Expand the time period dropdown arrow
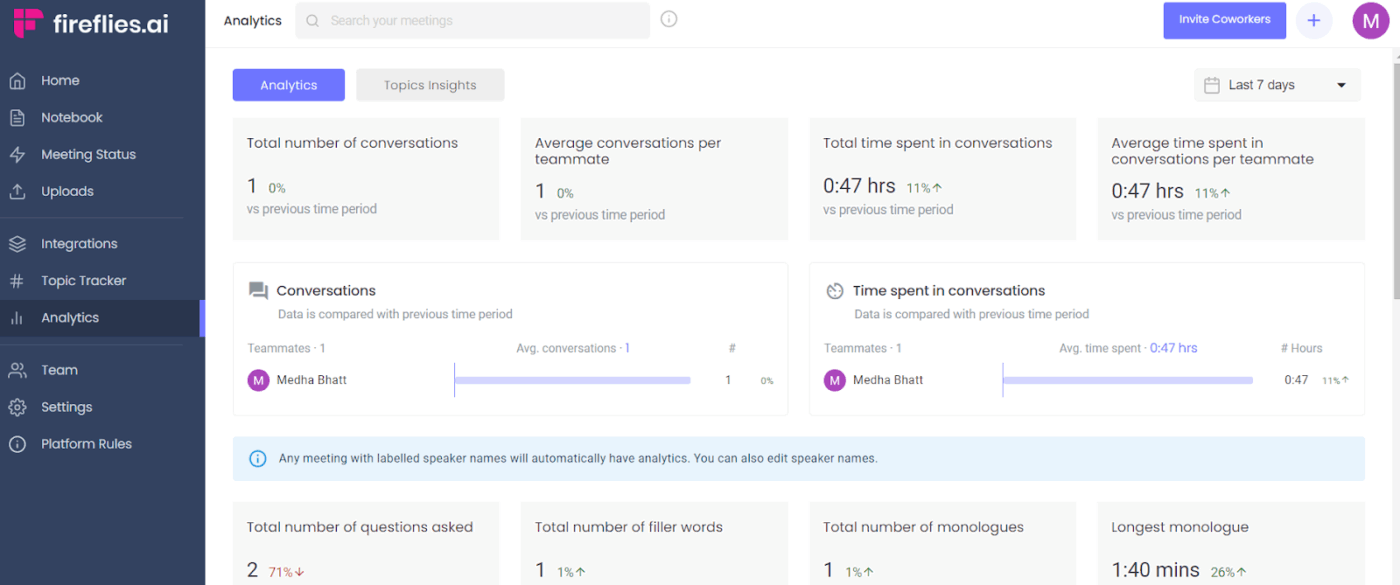 point(1342,85)
